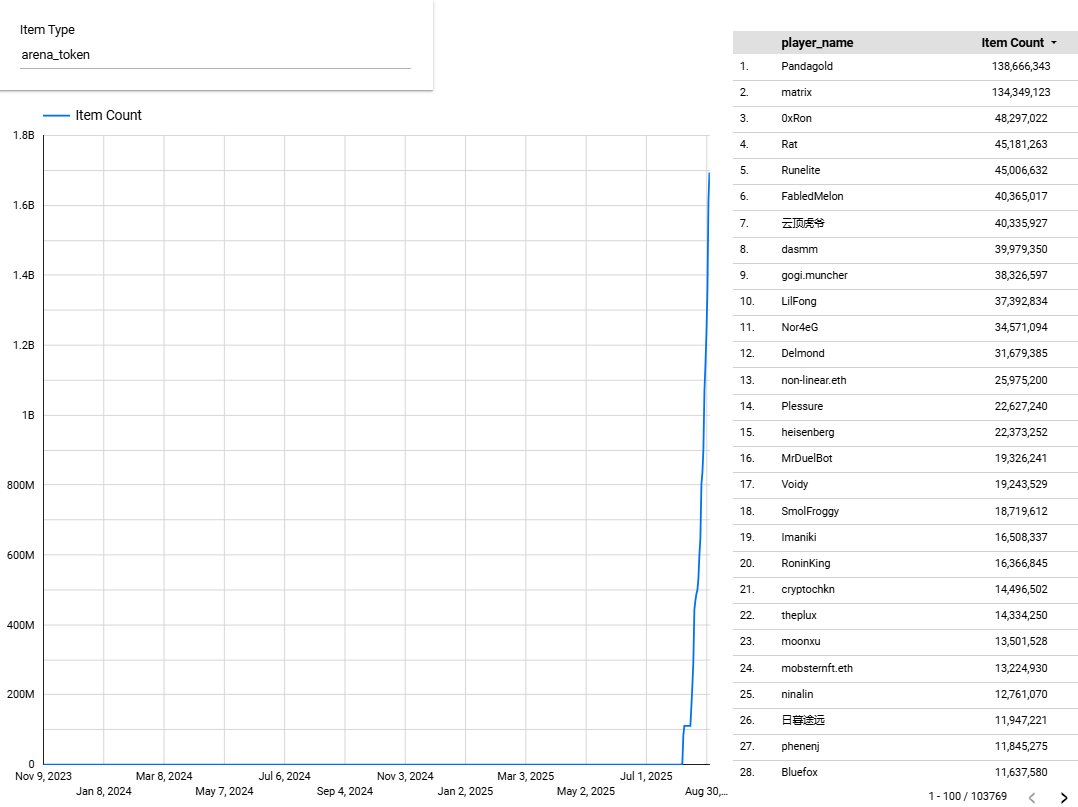Viewport: 1078px width, 807px height.
Task: Click the 1.8B y-axis label
Action: 23,136
